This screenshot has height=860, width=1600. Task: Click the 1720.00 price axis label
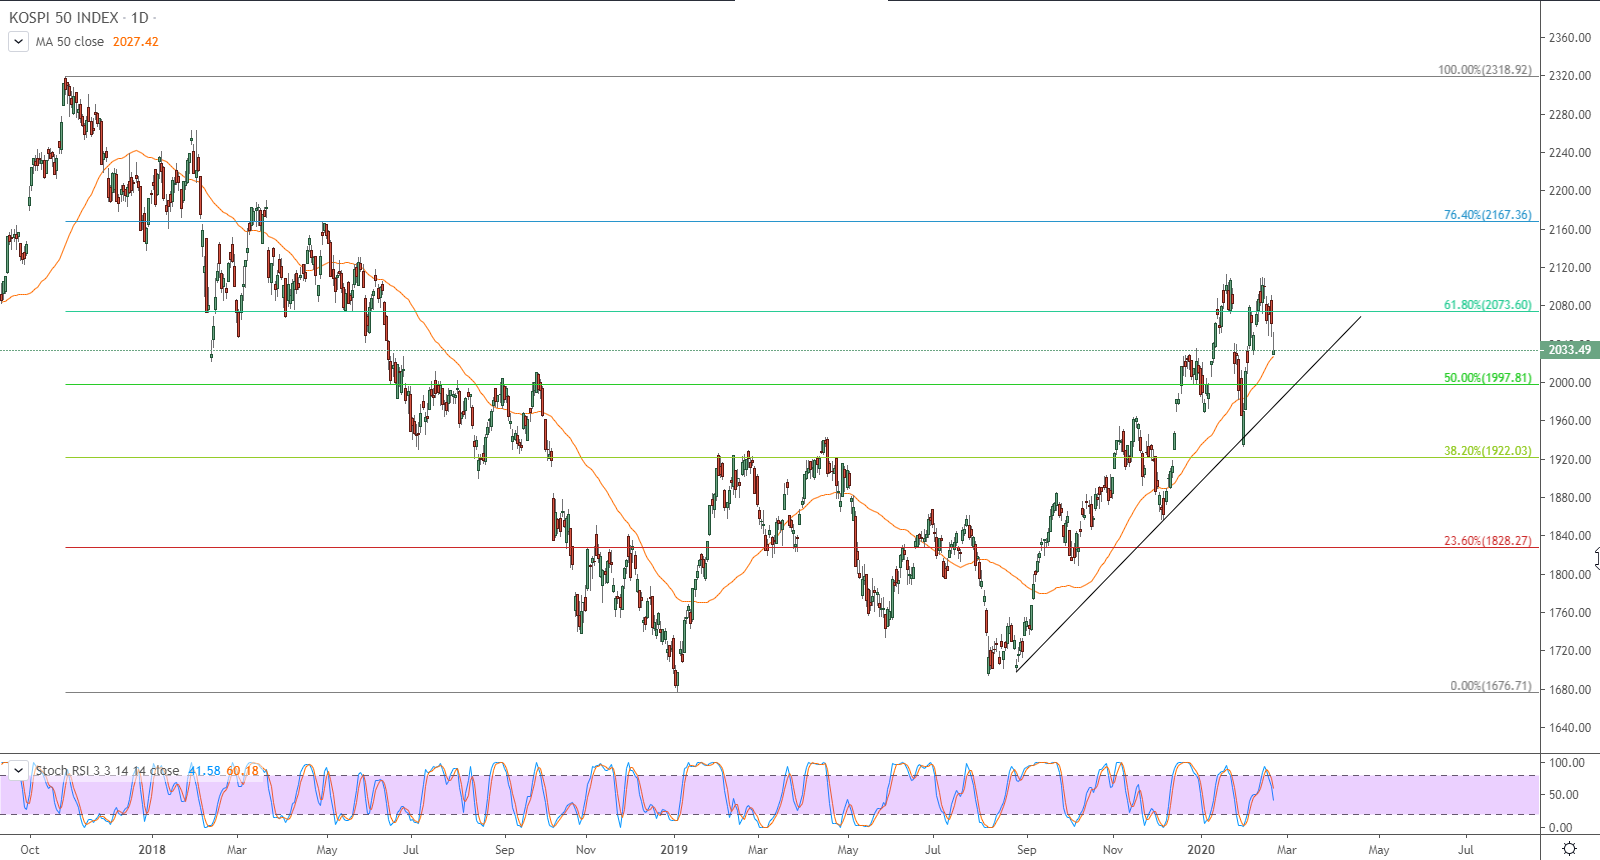[x=1569, y=651]
